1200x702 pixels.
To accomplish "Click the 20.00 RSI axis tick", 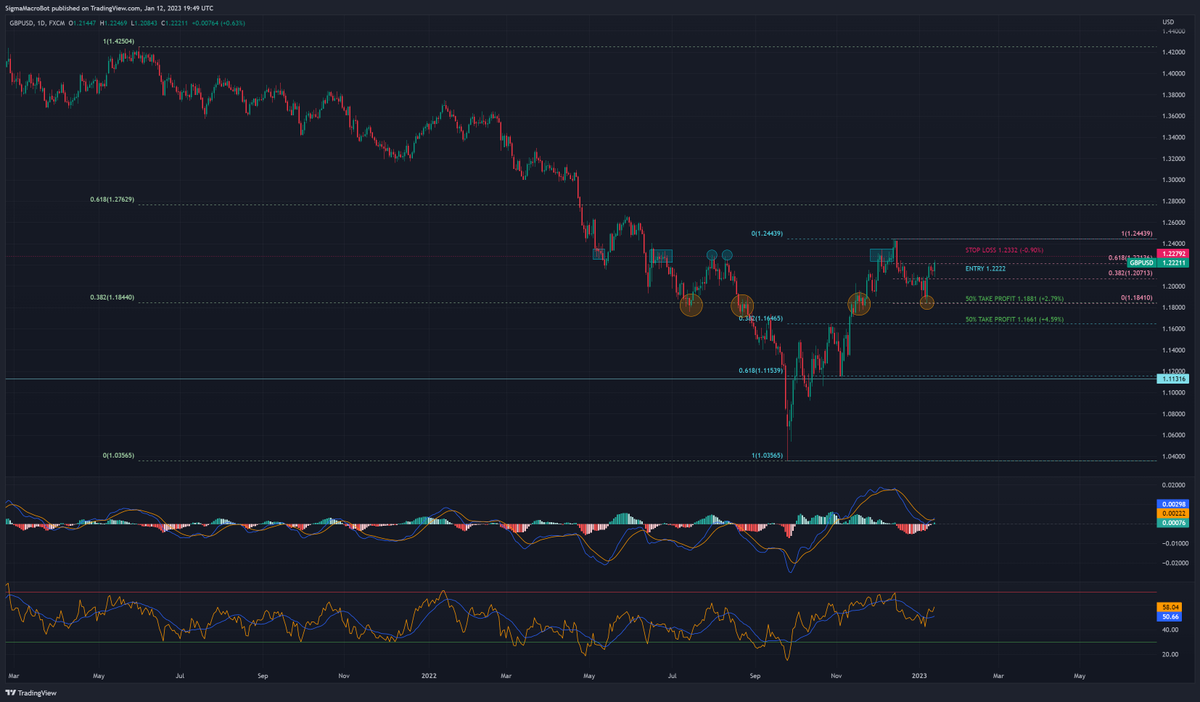I will [x=1171, y=654].
